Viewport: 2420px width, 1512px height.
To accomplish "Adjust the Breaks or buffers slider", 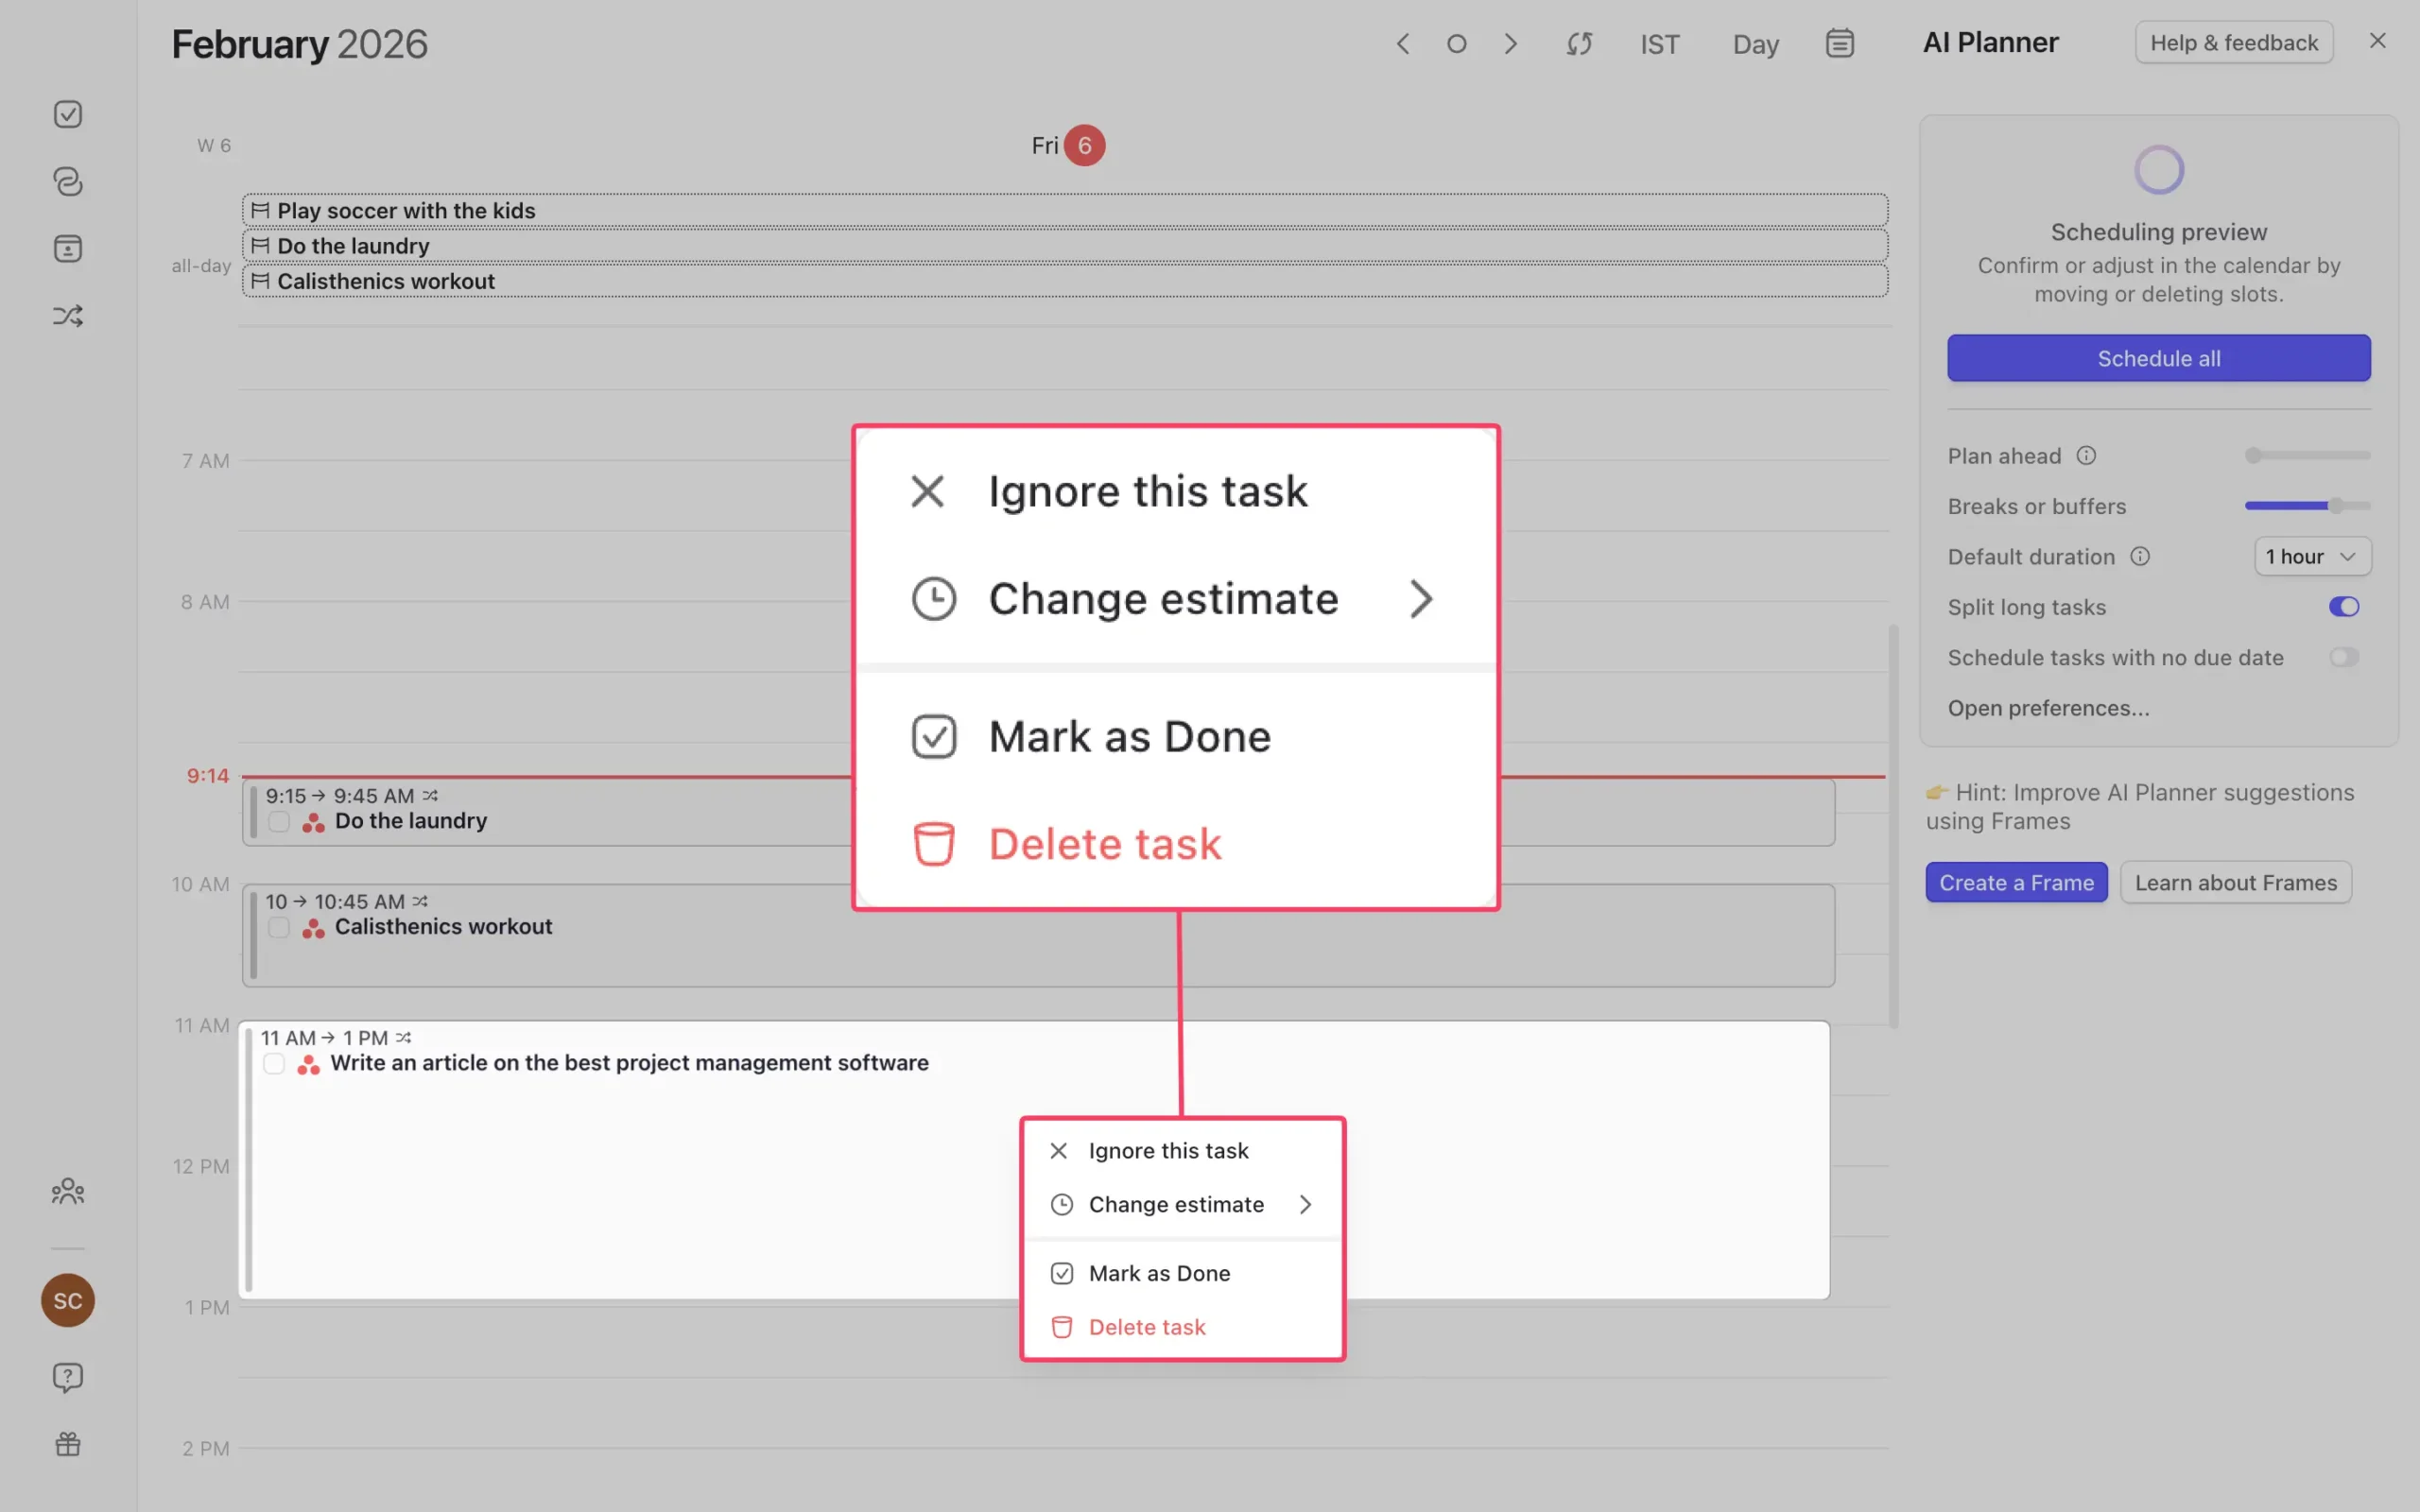I will tap(2335, 506).
